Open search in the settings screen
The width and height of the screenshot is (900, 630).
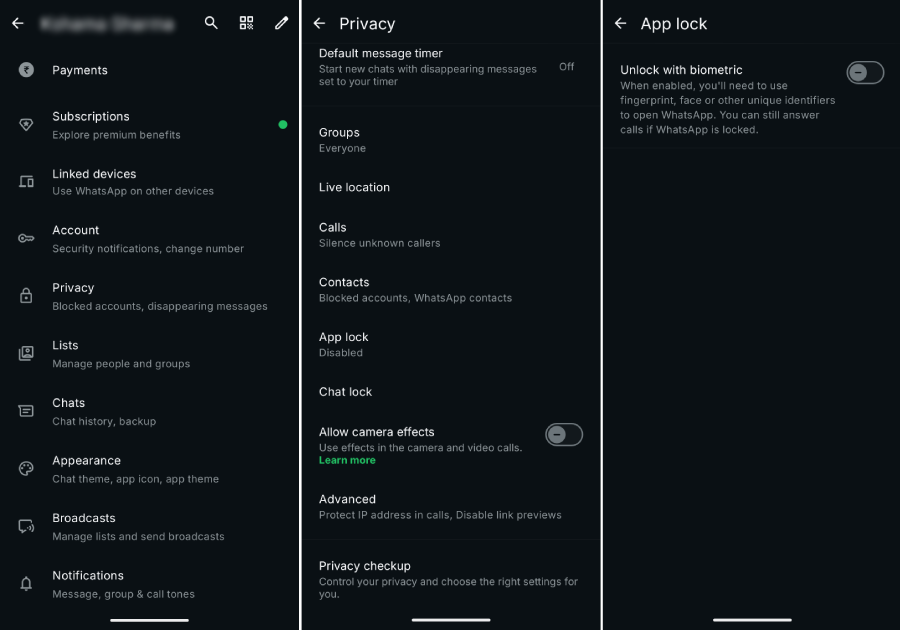point(211,23)
